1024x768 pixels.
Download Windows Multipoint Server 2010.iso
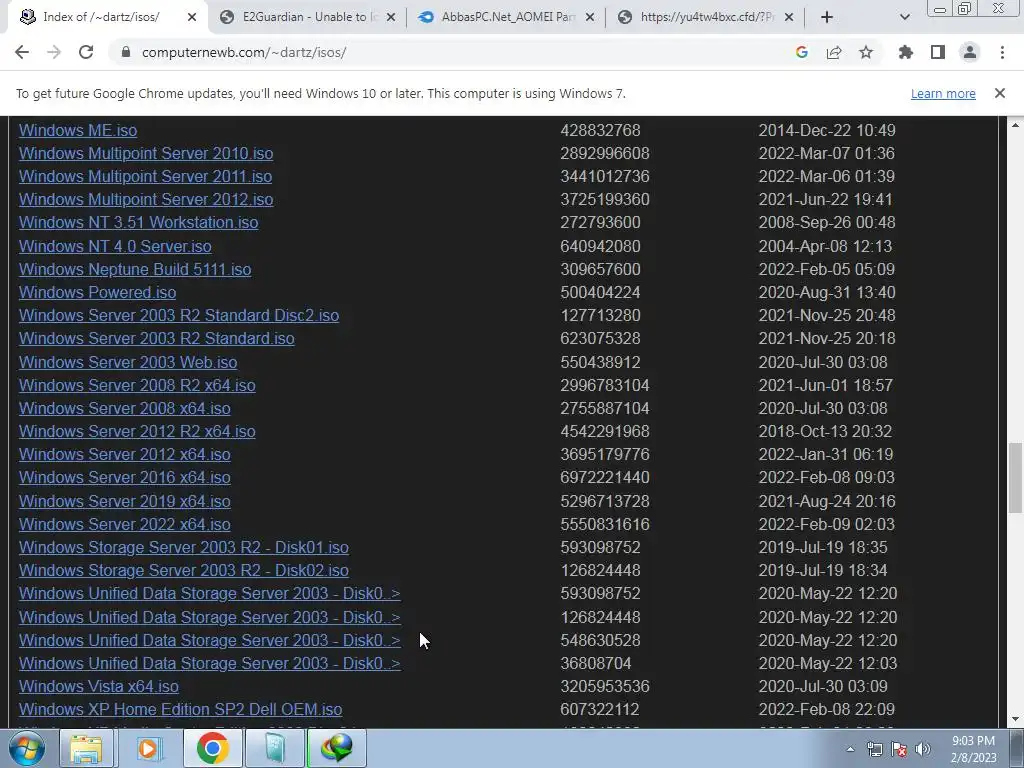coord(146,153)
